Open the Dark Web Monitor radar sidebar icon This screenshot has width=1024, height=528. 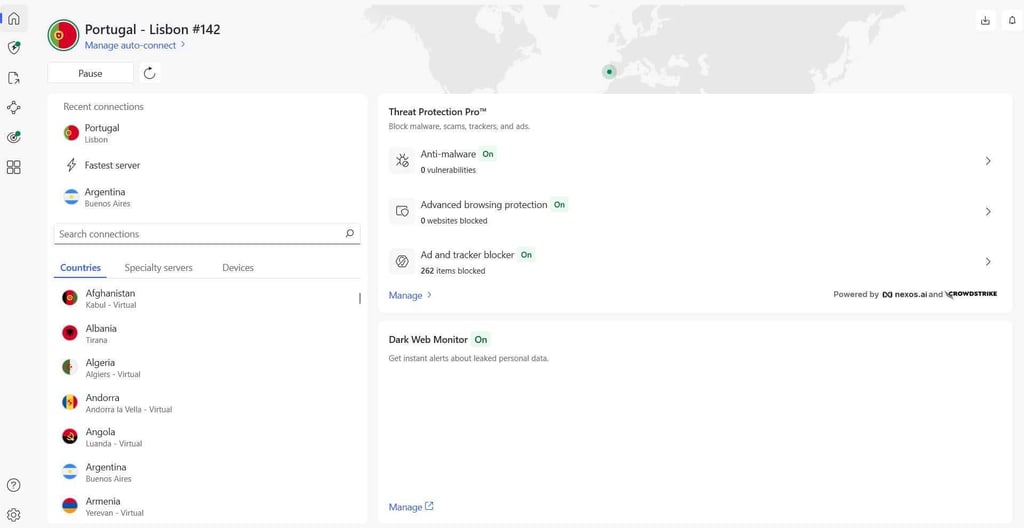pos(14,137)
